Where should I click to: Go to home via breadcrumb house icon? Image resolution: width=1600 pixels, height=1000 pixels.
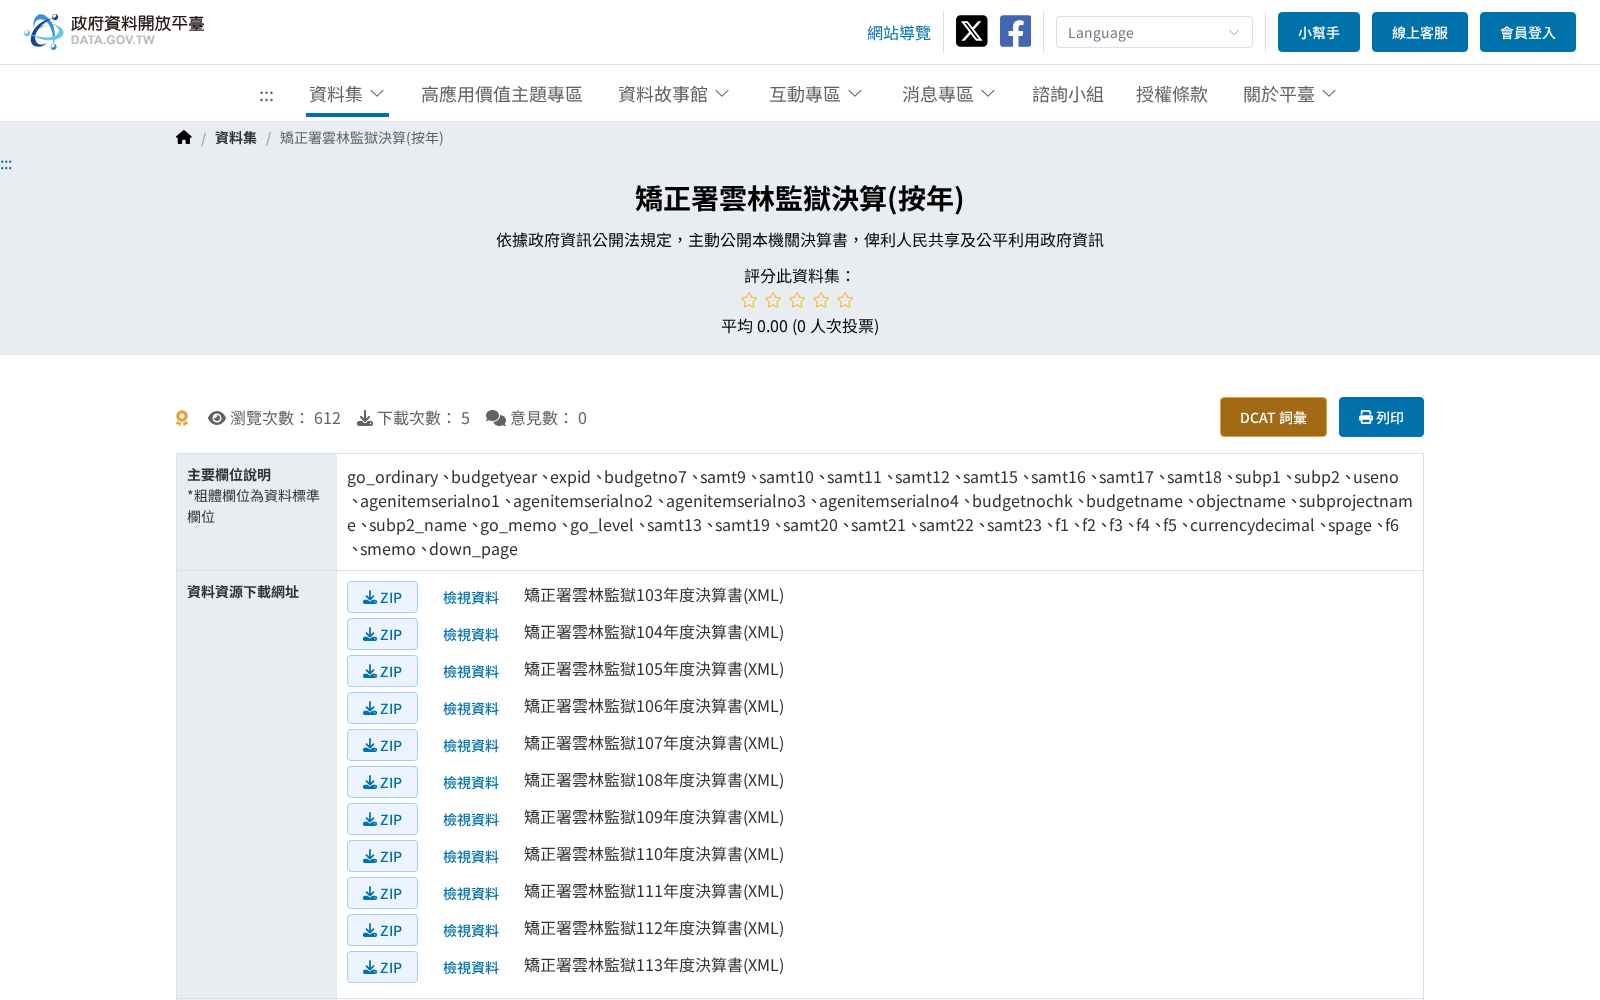184,138
